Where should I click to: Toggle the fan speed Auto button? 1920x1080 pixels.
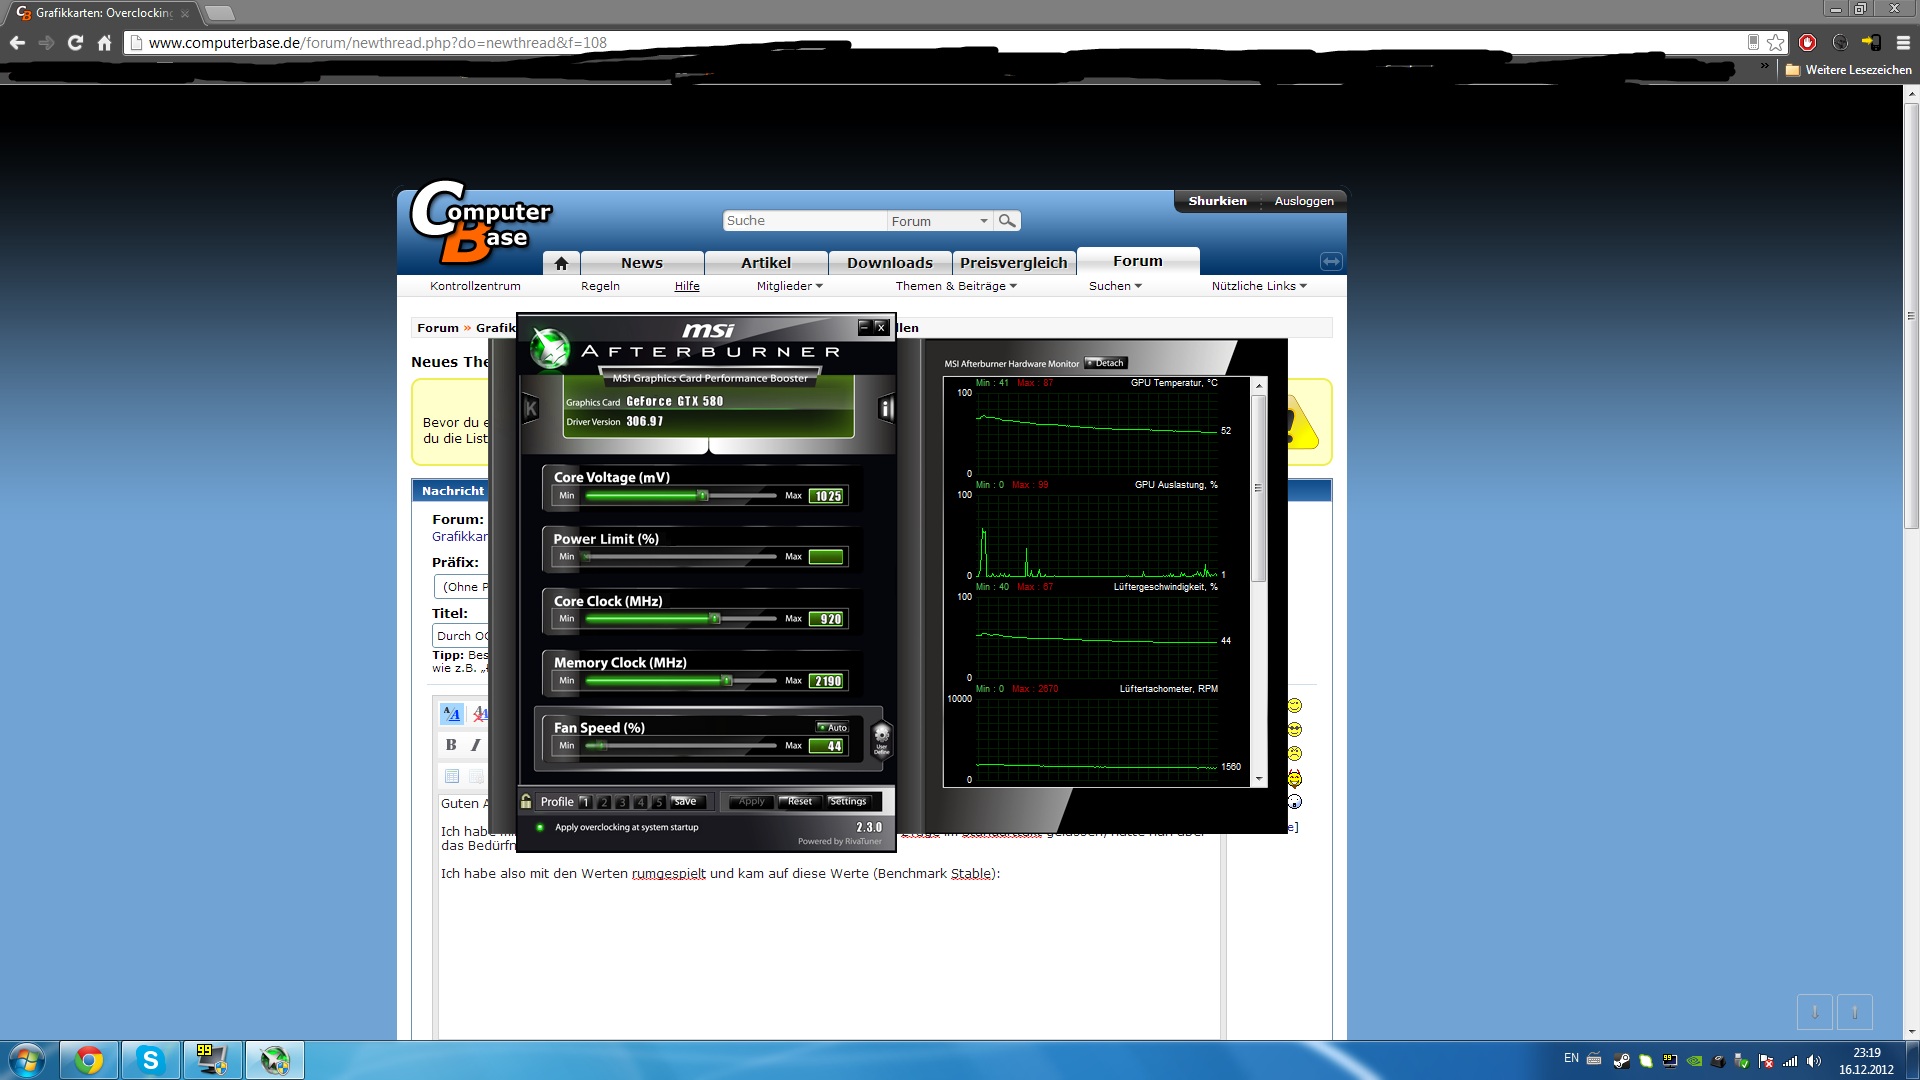[832, 727]
